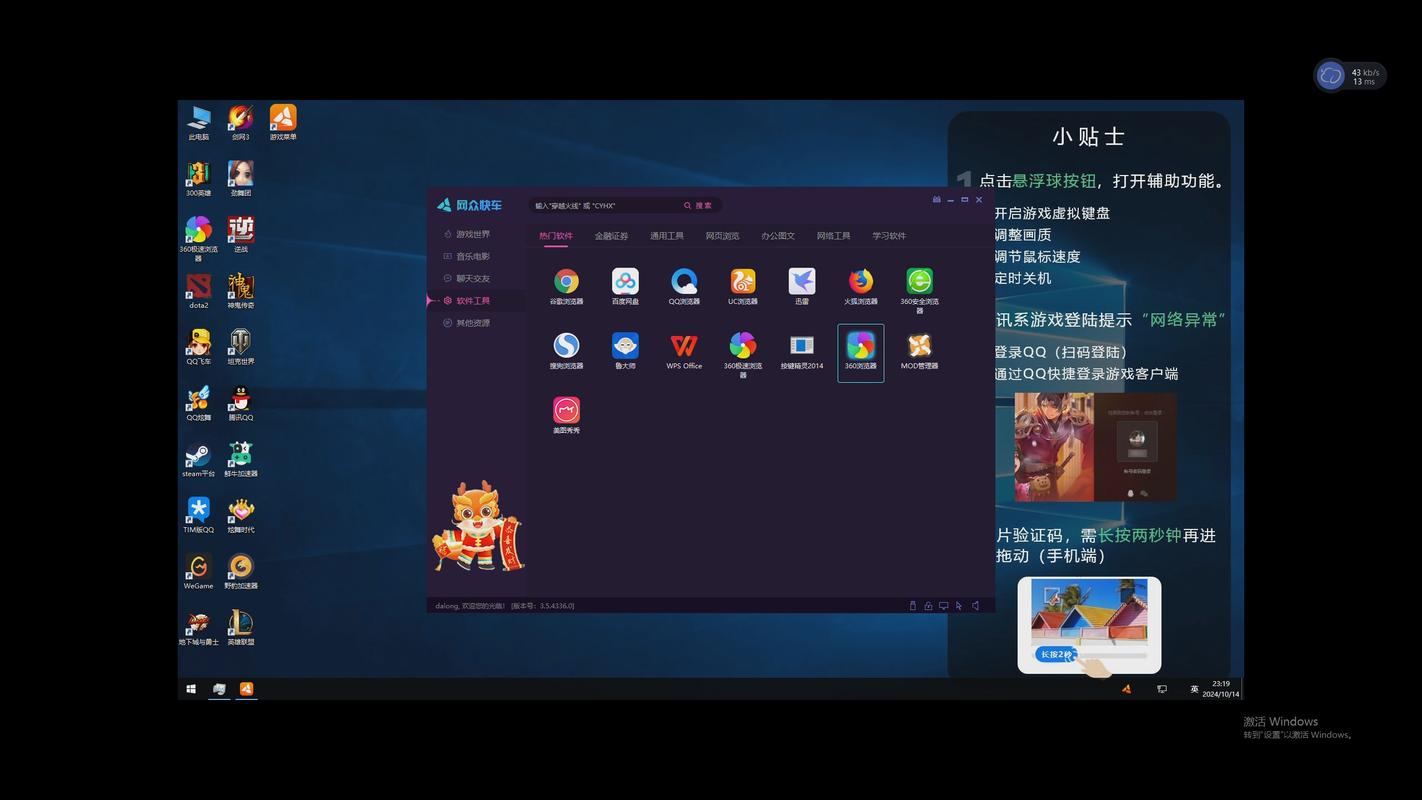This screenshot has width=1422, height=800.
Task: Click the speaker icon in the status bar
Action: pos(975,605)
